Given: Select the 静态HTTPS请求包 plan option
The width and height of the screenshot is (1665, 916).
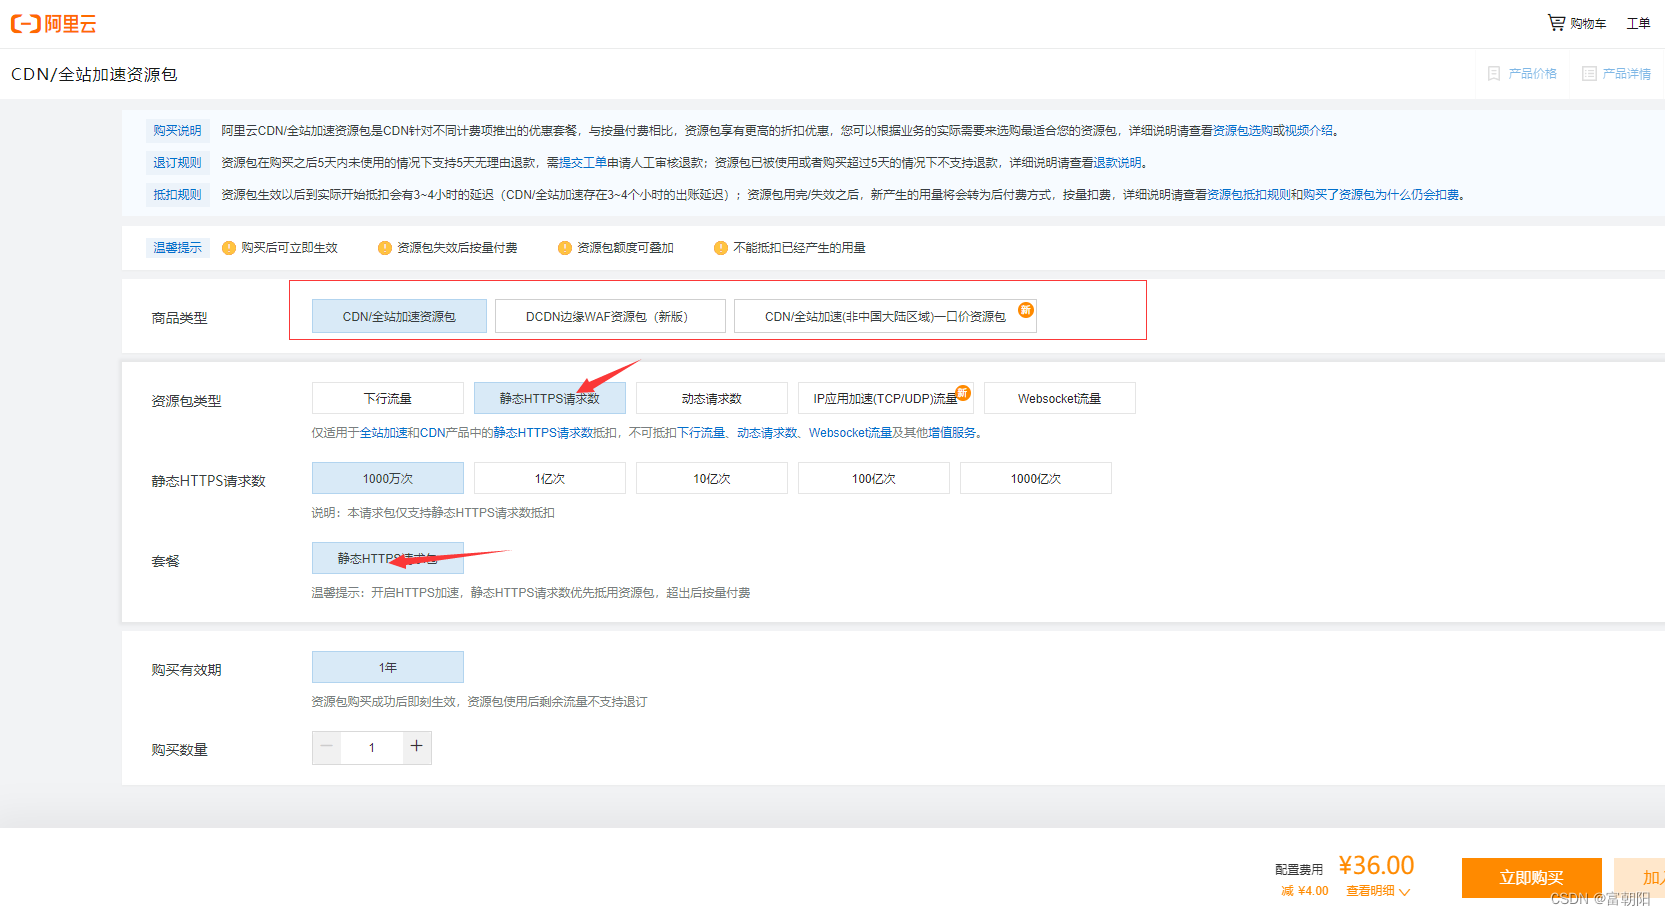Looking at the screenshot, I should [388, 558].
